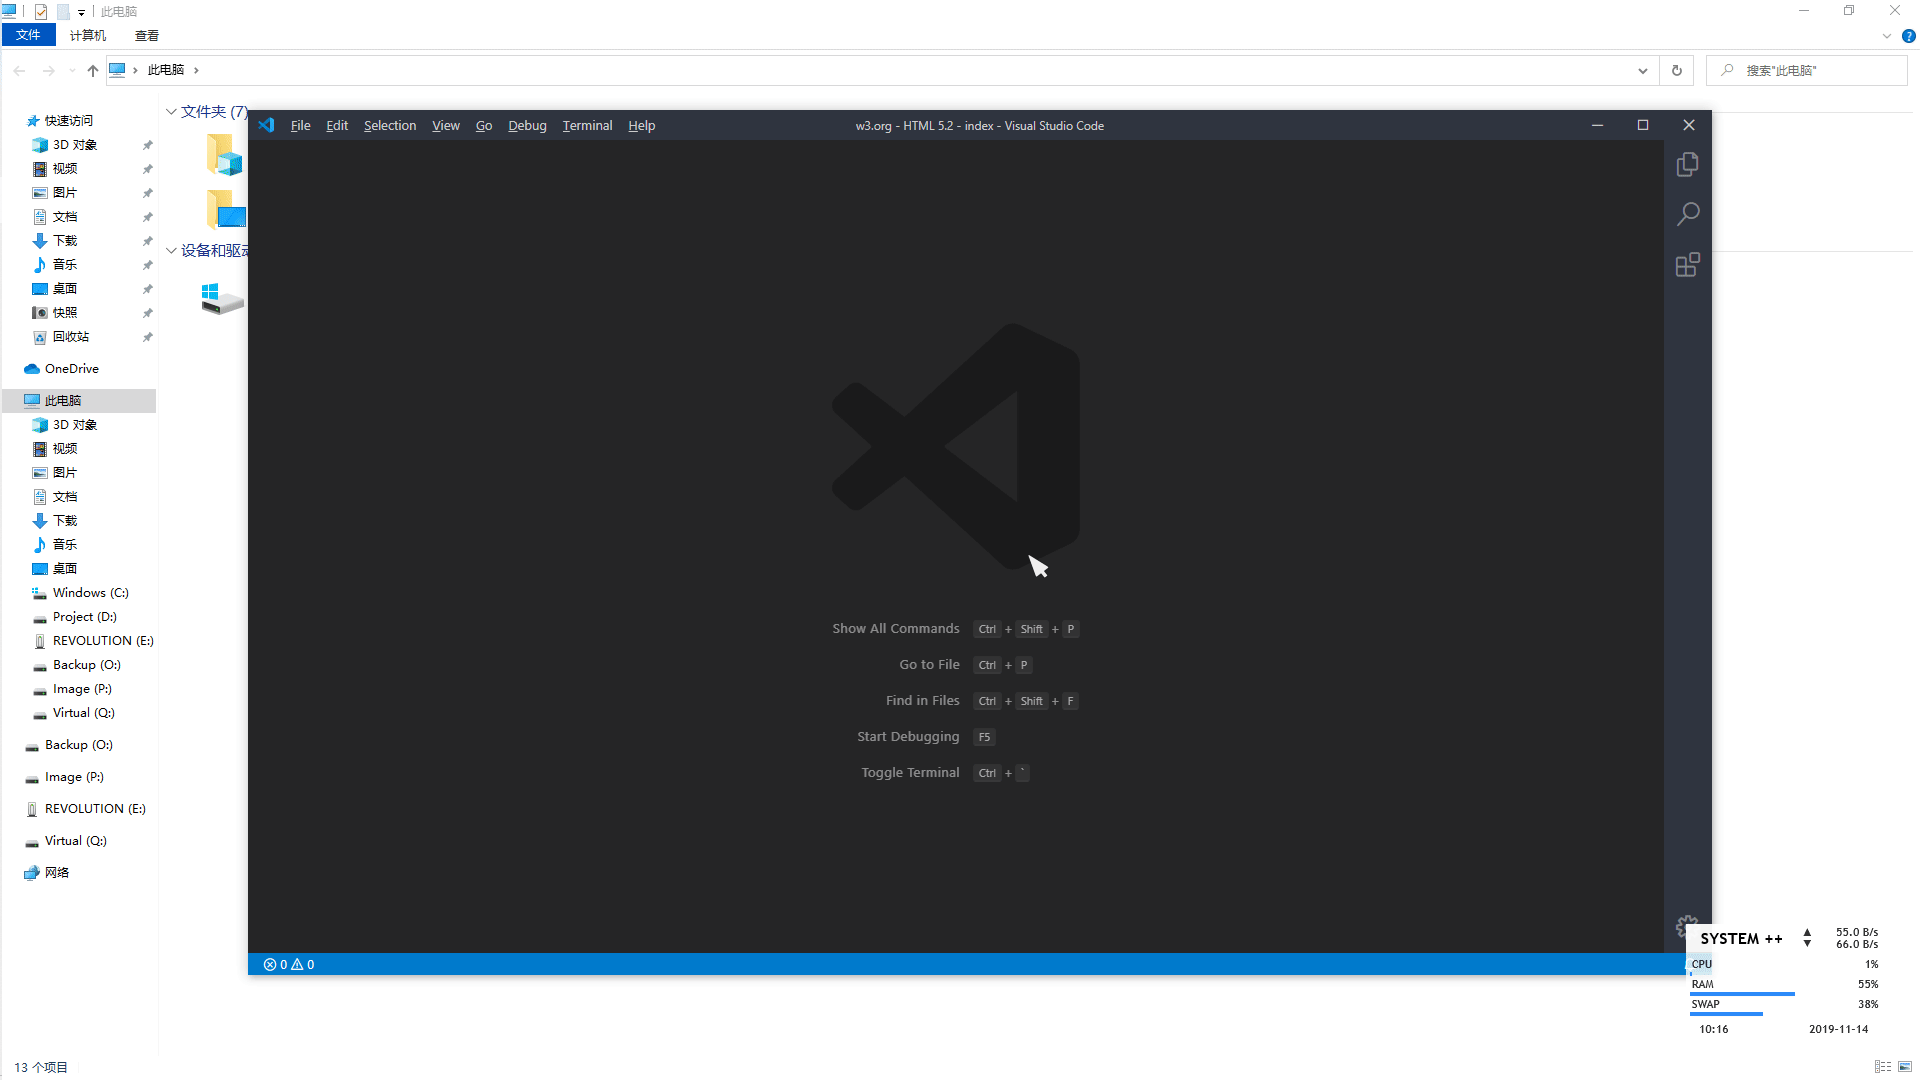Open 此电脑 from the breadcrumb path
1920x1080 pixels.
click(x=166, y=70)
